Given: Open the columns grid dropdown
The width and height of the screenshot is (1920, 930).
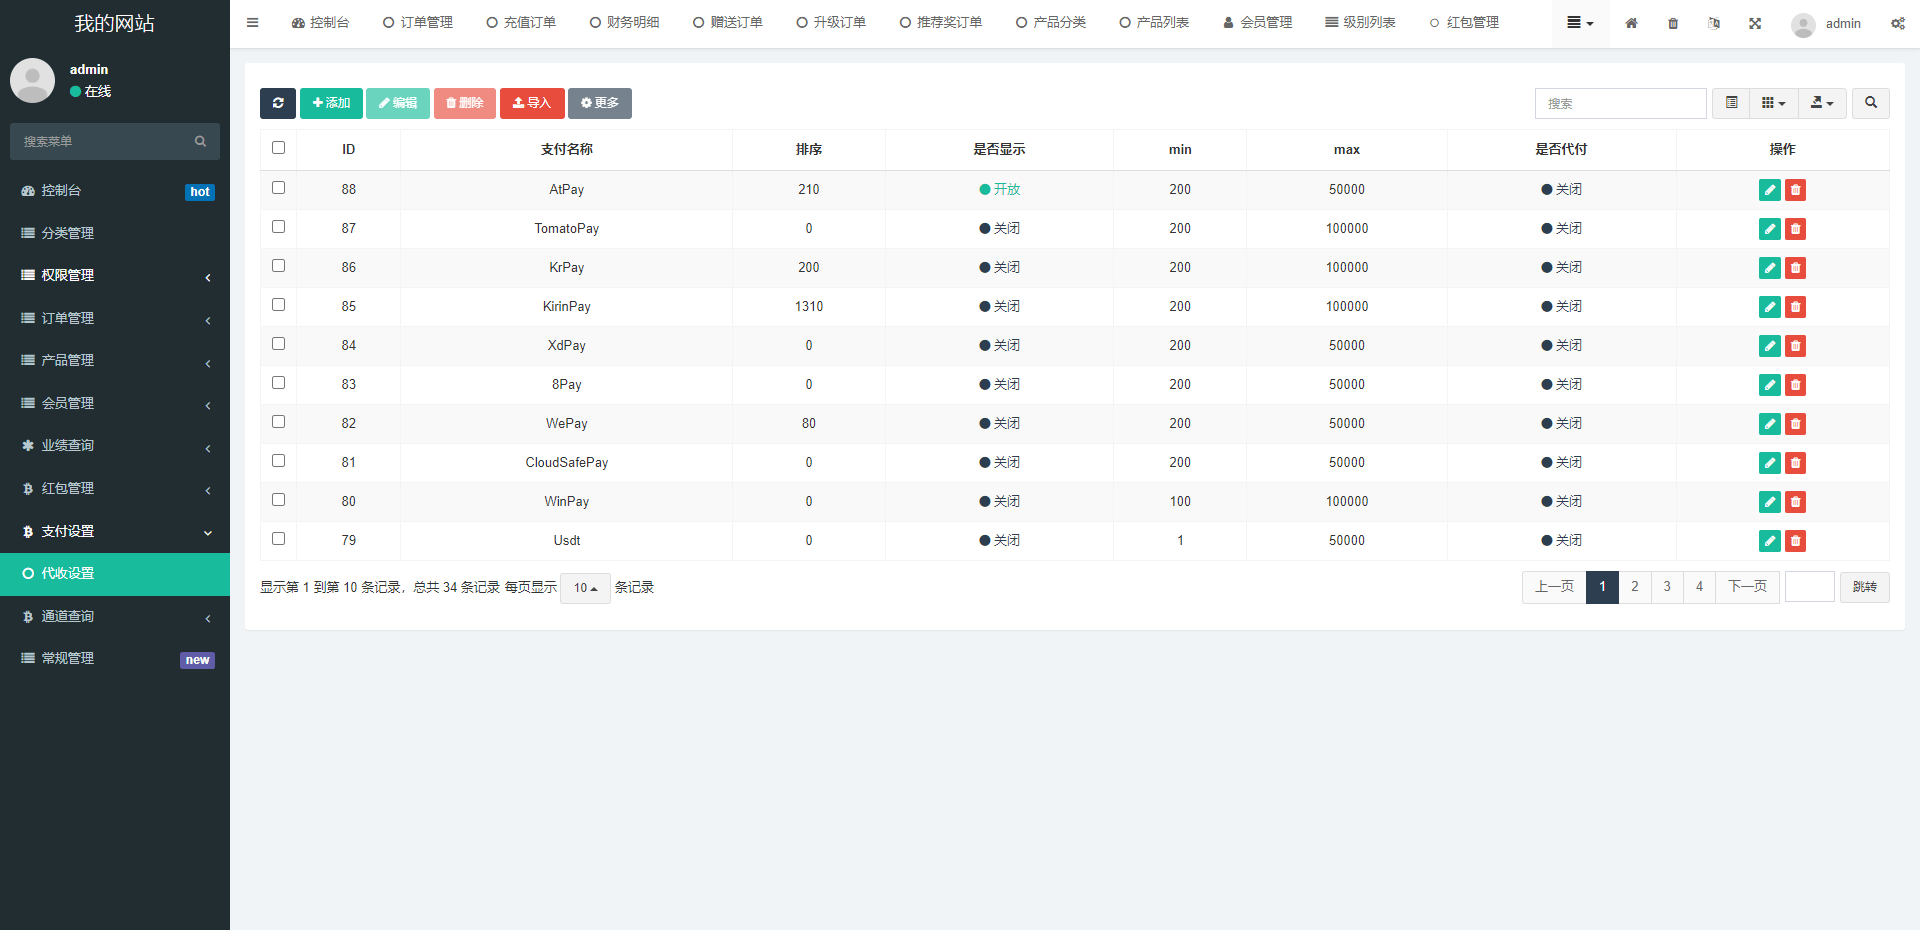Looking at the screenshot, I should 1773,103.
